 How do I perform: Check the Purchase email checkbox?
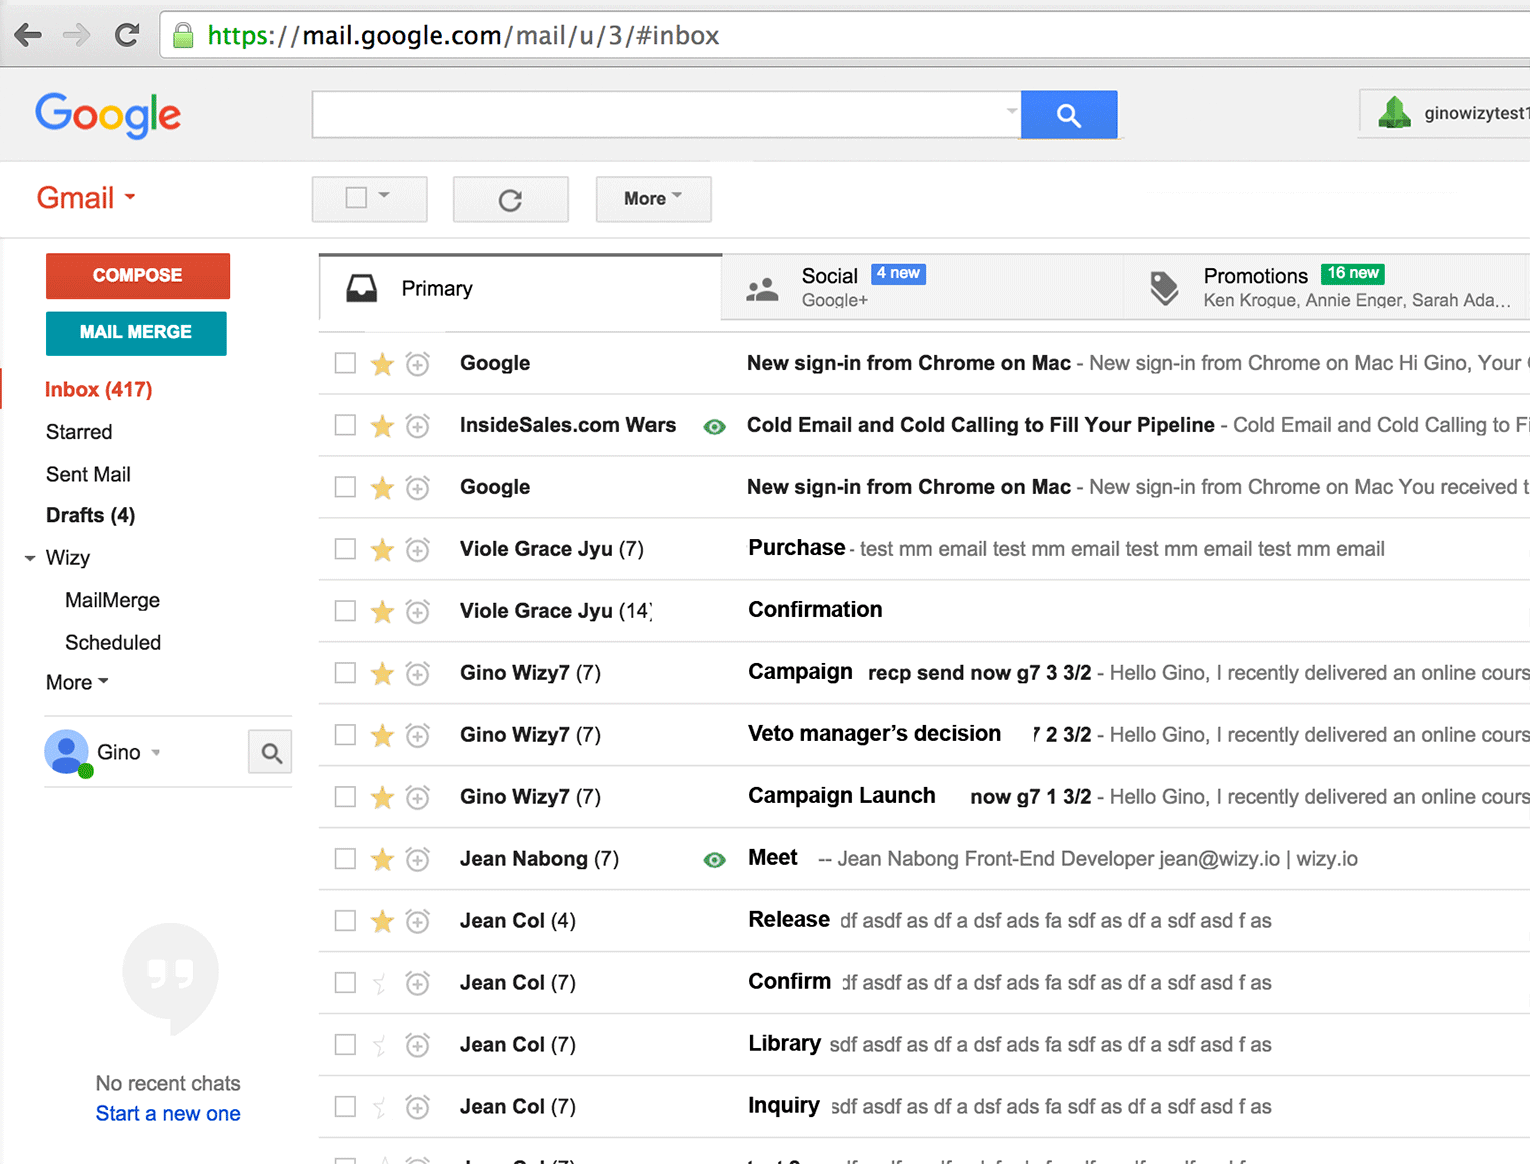pyautogui.click(x=345, y=549)
